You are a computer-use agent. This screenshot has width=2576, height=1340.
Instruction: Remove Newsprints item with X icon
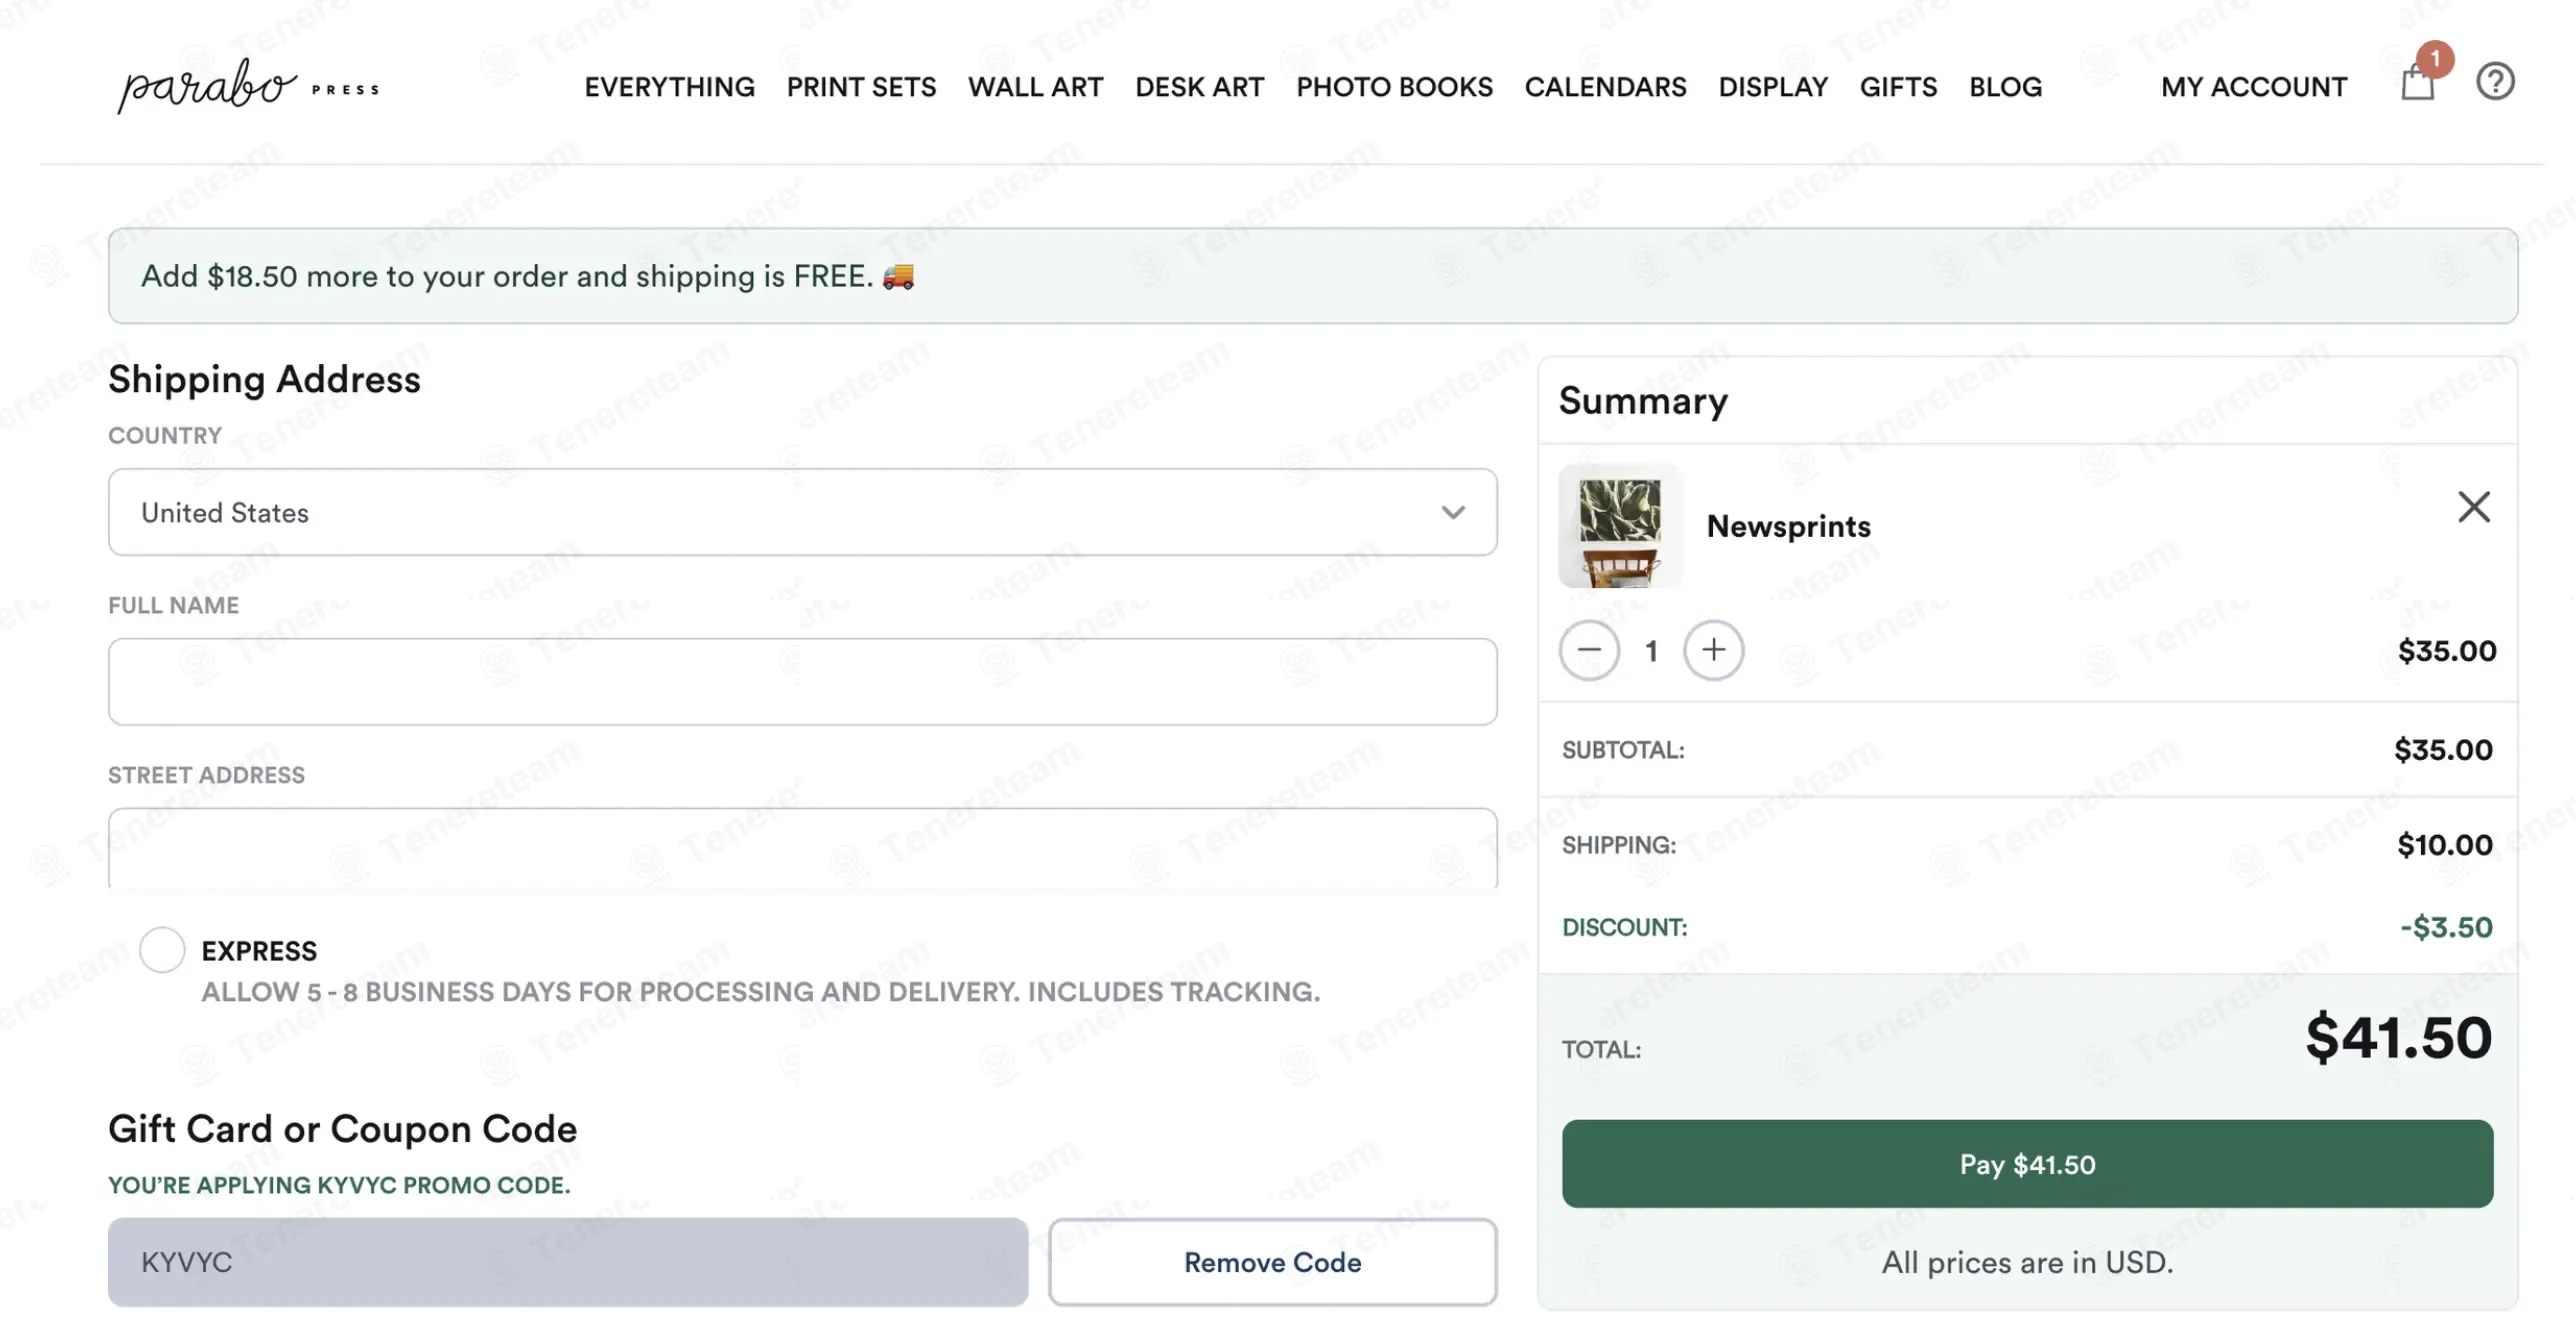pyautogui.click(x=2473, y=507)
